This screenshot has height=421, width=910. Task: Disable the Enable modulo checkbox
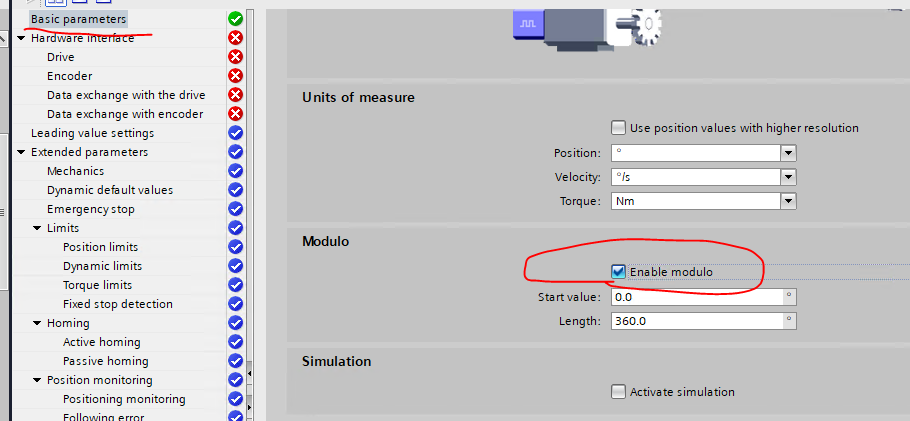tap(618, 272)
